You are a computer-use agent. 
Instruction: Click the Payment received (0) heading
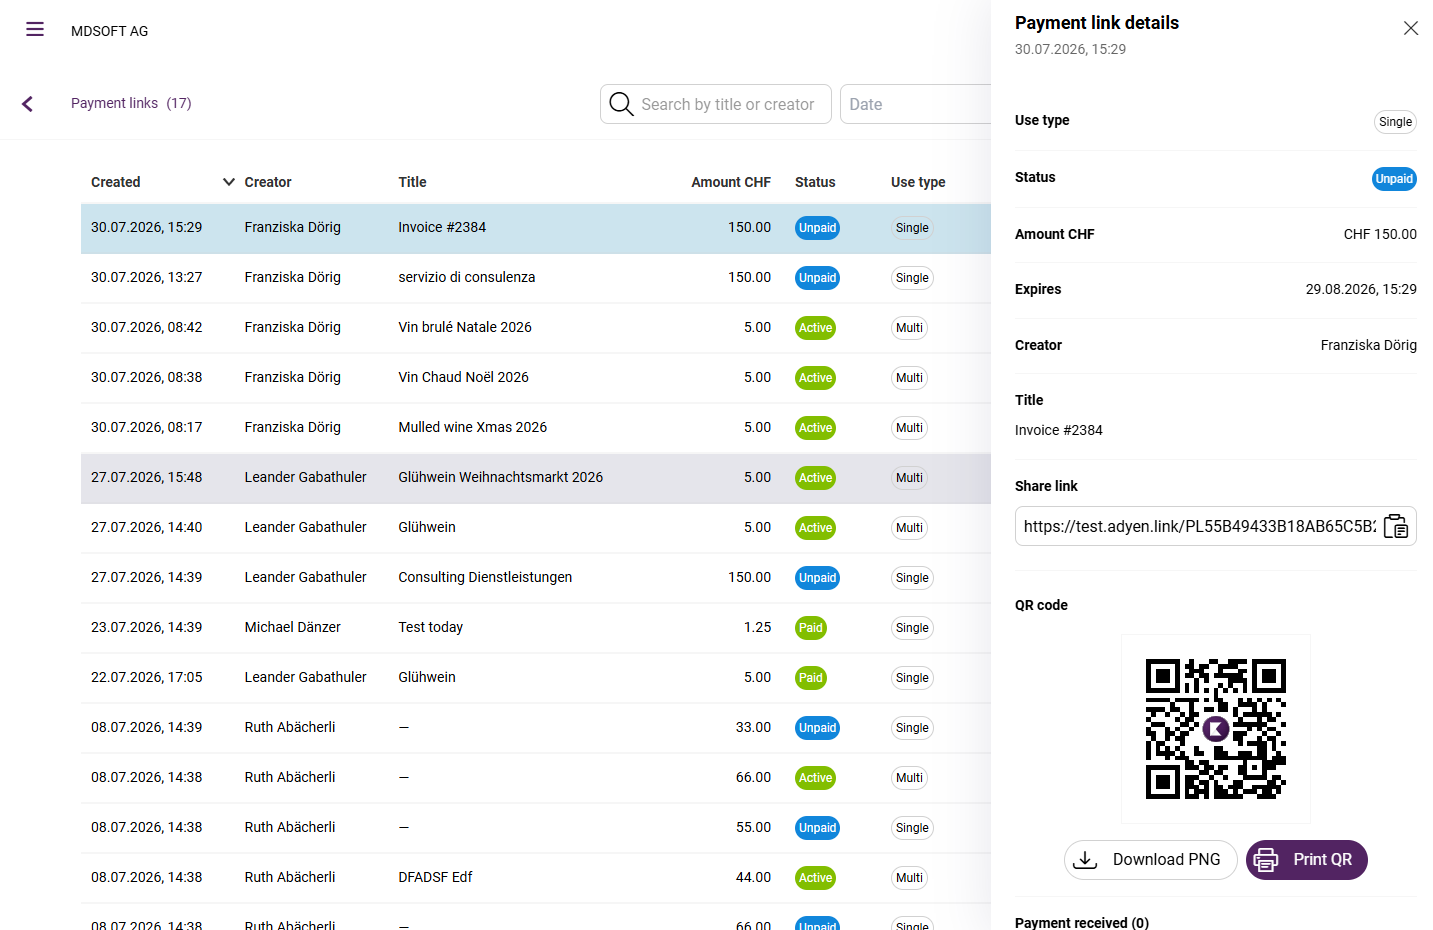(1082, 922)
